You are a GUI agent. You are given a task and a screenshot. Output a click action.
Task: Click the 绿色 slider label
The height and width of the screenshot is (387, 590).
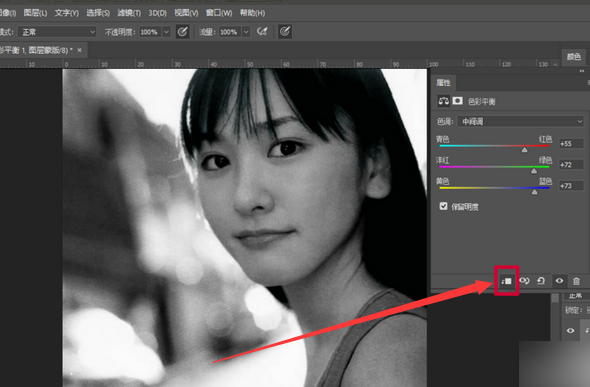(545, 160)
